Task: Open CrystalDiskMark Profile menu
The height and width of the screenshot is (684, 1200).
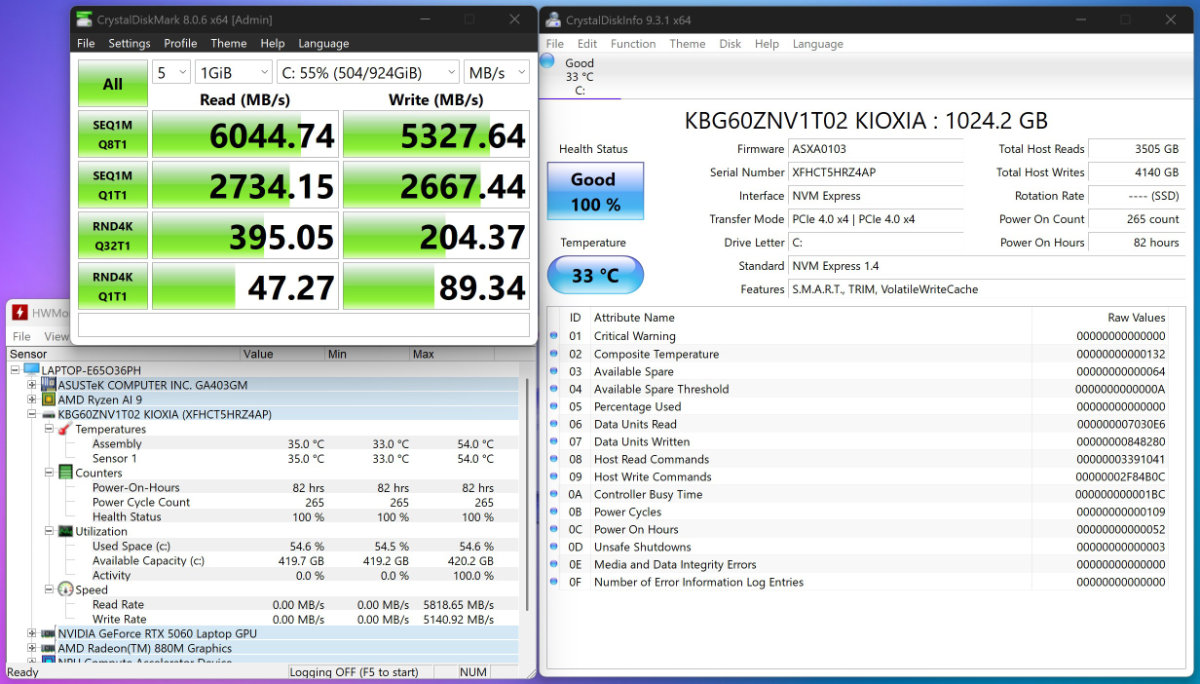Action: [x=180, y=43]
